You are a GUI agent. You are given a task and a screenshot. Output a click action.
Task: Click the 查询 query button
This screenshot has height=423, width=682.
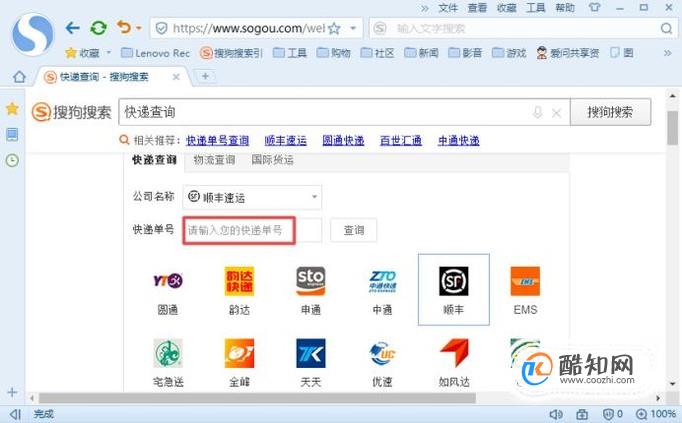click(354, 230)
